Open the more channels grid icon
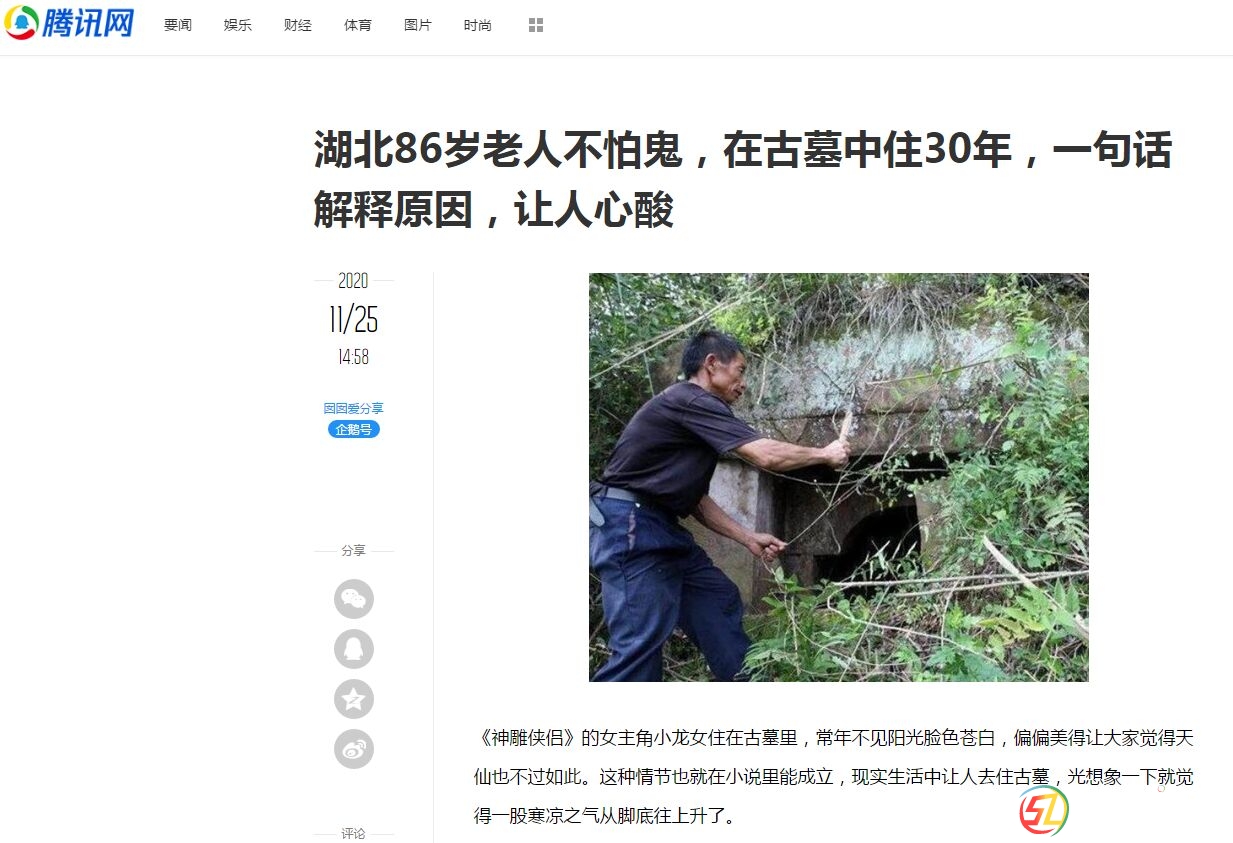The width and height of the screenshot is (1233, 843). tap(536, 25)
